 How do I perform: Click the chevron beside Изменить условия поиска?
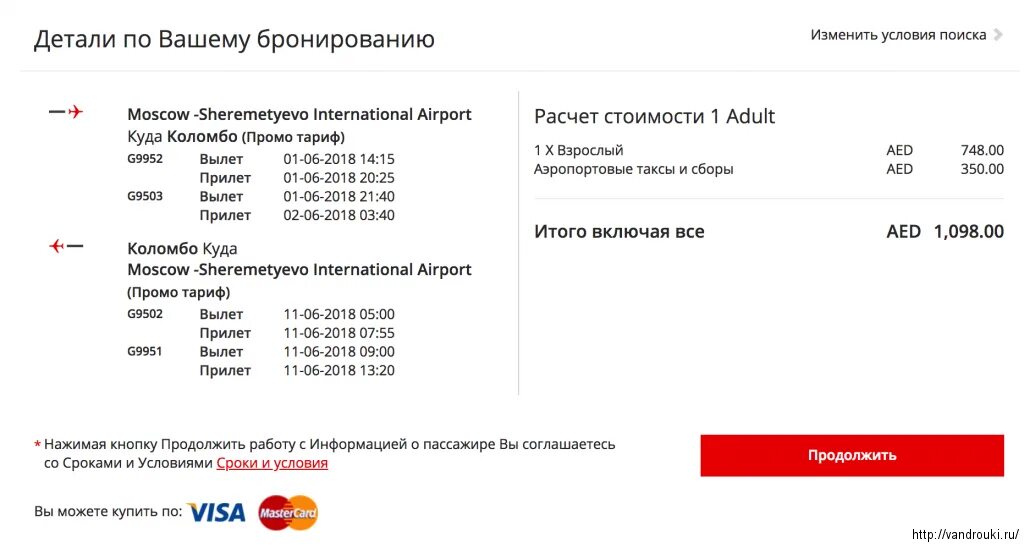(x=998, y=35)
